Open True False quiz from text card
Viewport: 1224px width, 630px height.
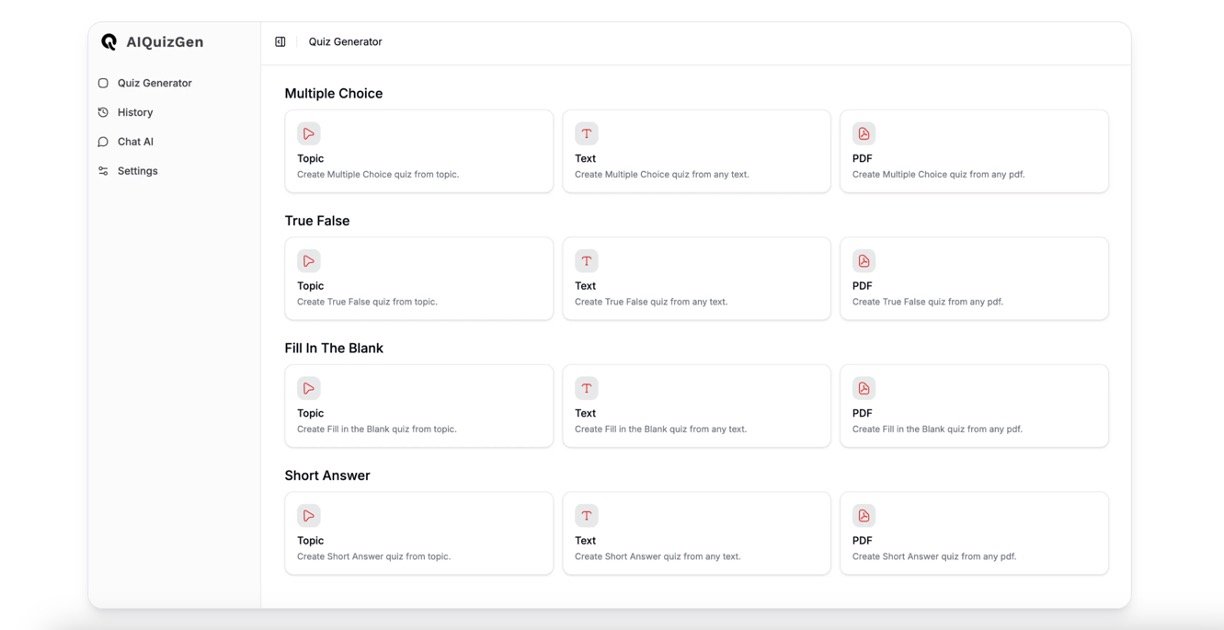click(x=696, y=279)
